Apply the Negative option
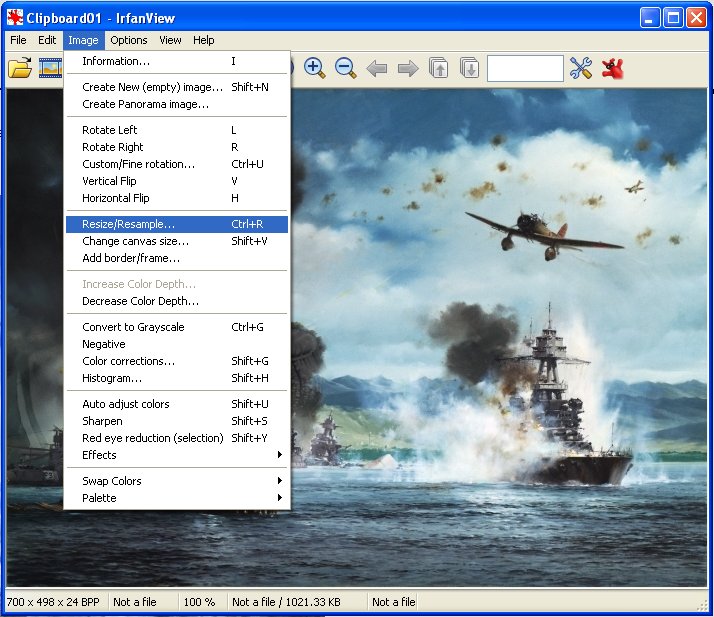This screenshot has width=714, height=617. pos(177,344)
